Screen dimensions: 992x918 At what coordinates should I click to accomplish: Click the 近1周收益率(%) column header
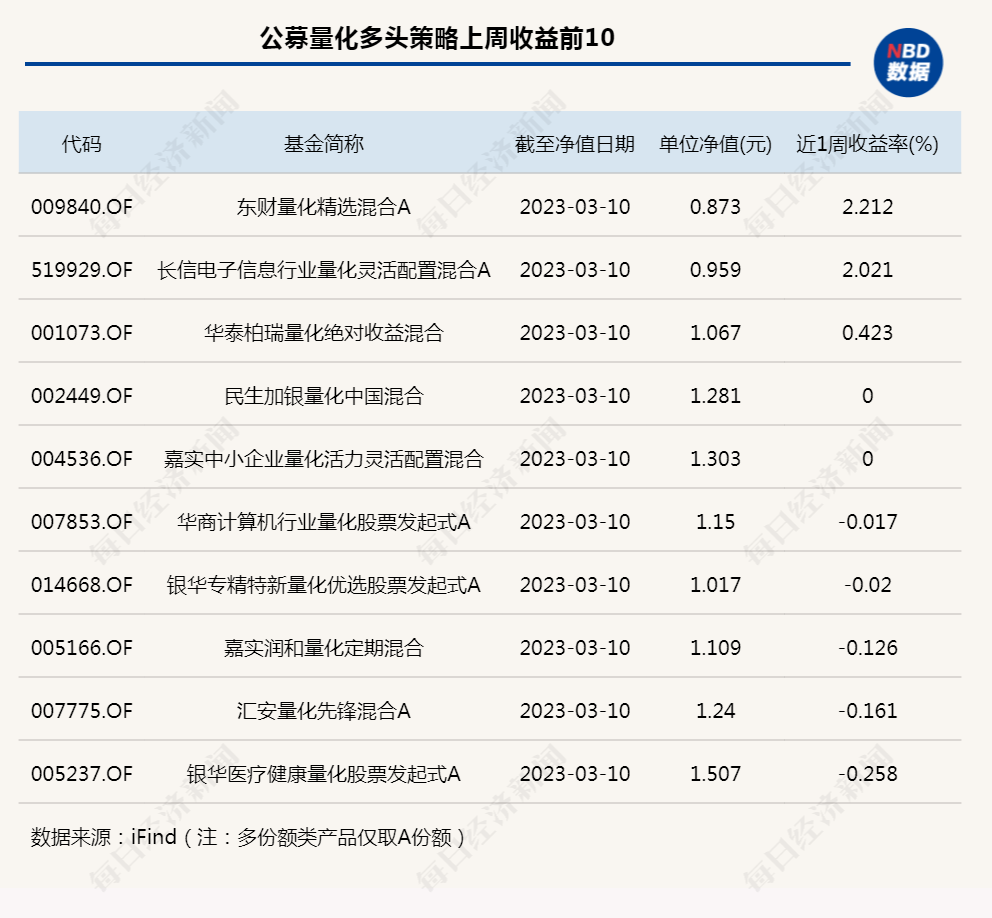867,144
